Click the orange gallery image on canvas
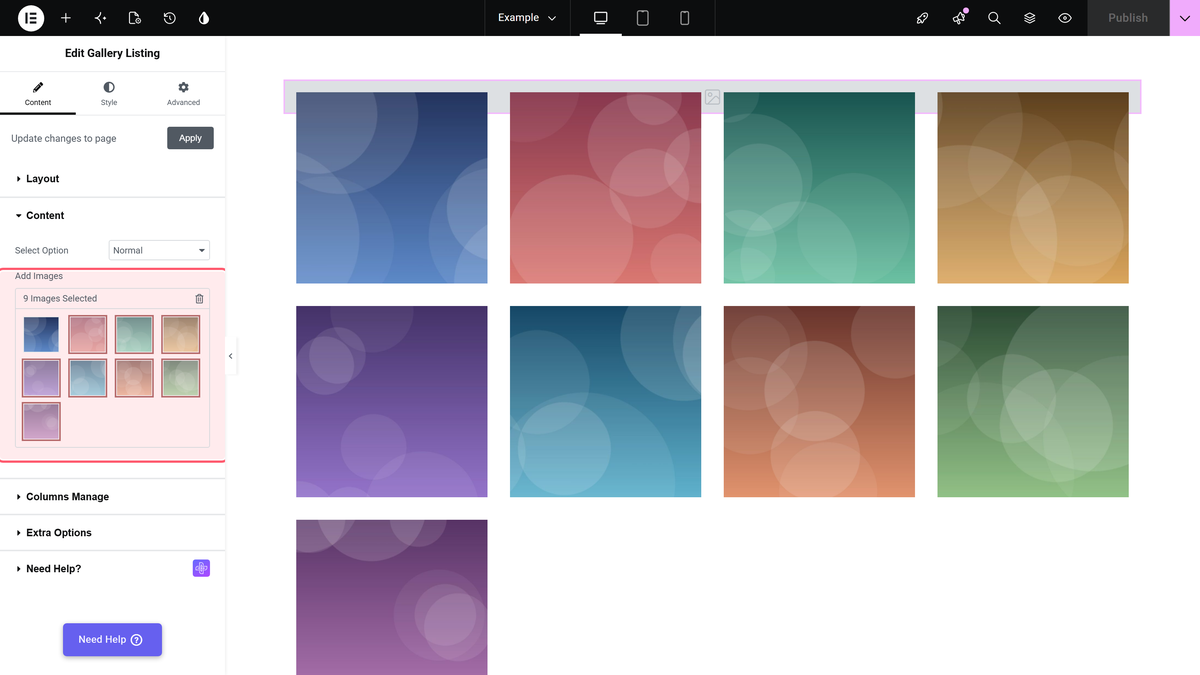This screenshot has height=675, width=1200. click(x=819, y=402)
